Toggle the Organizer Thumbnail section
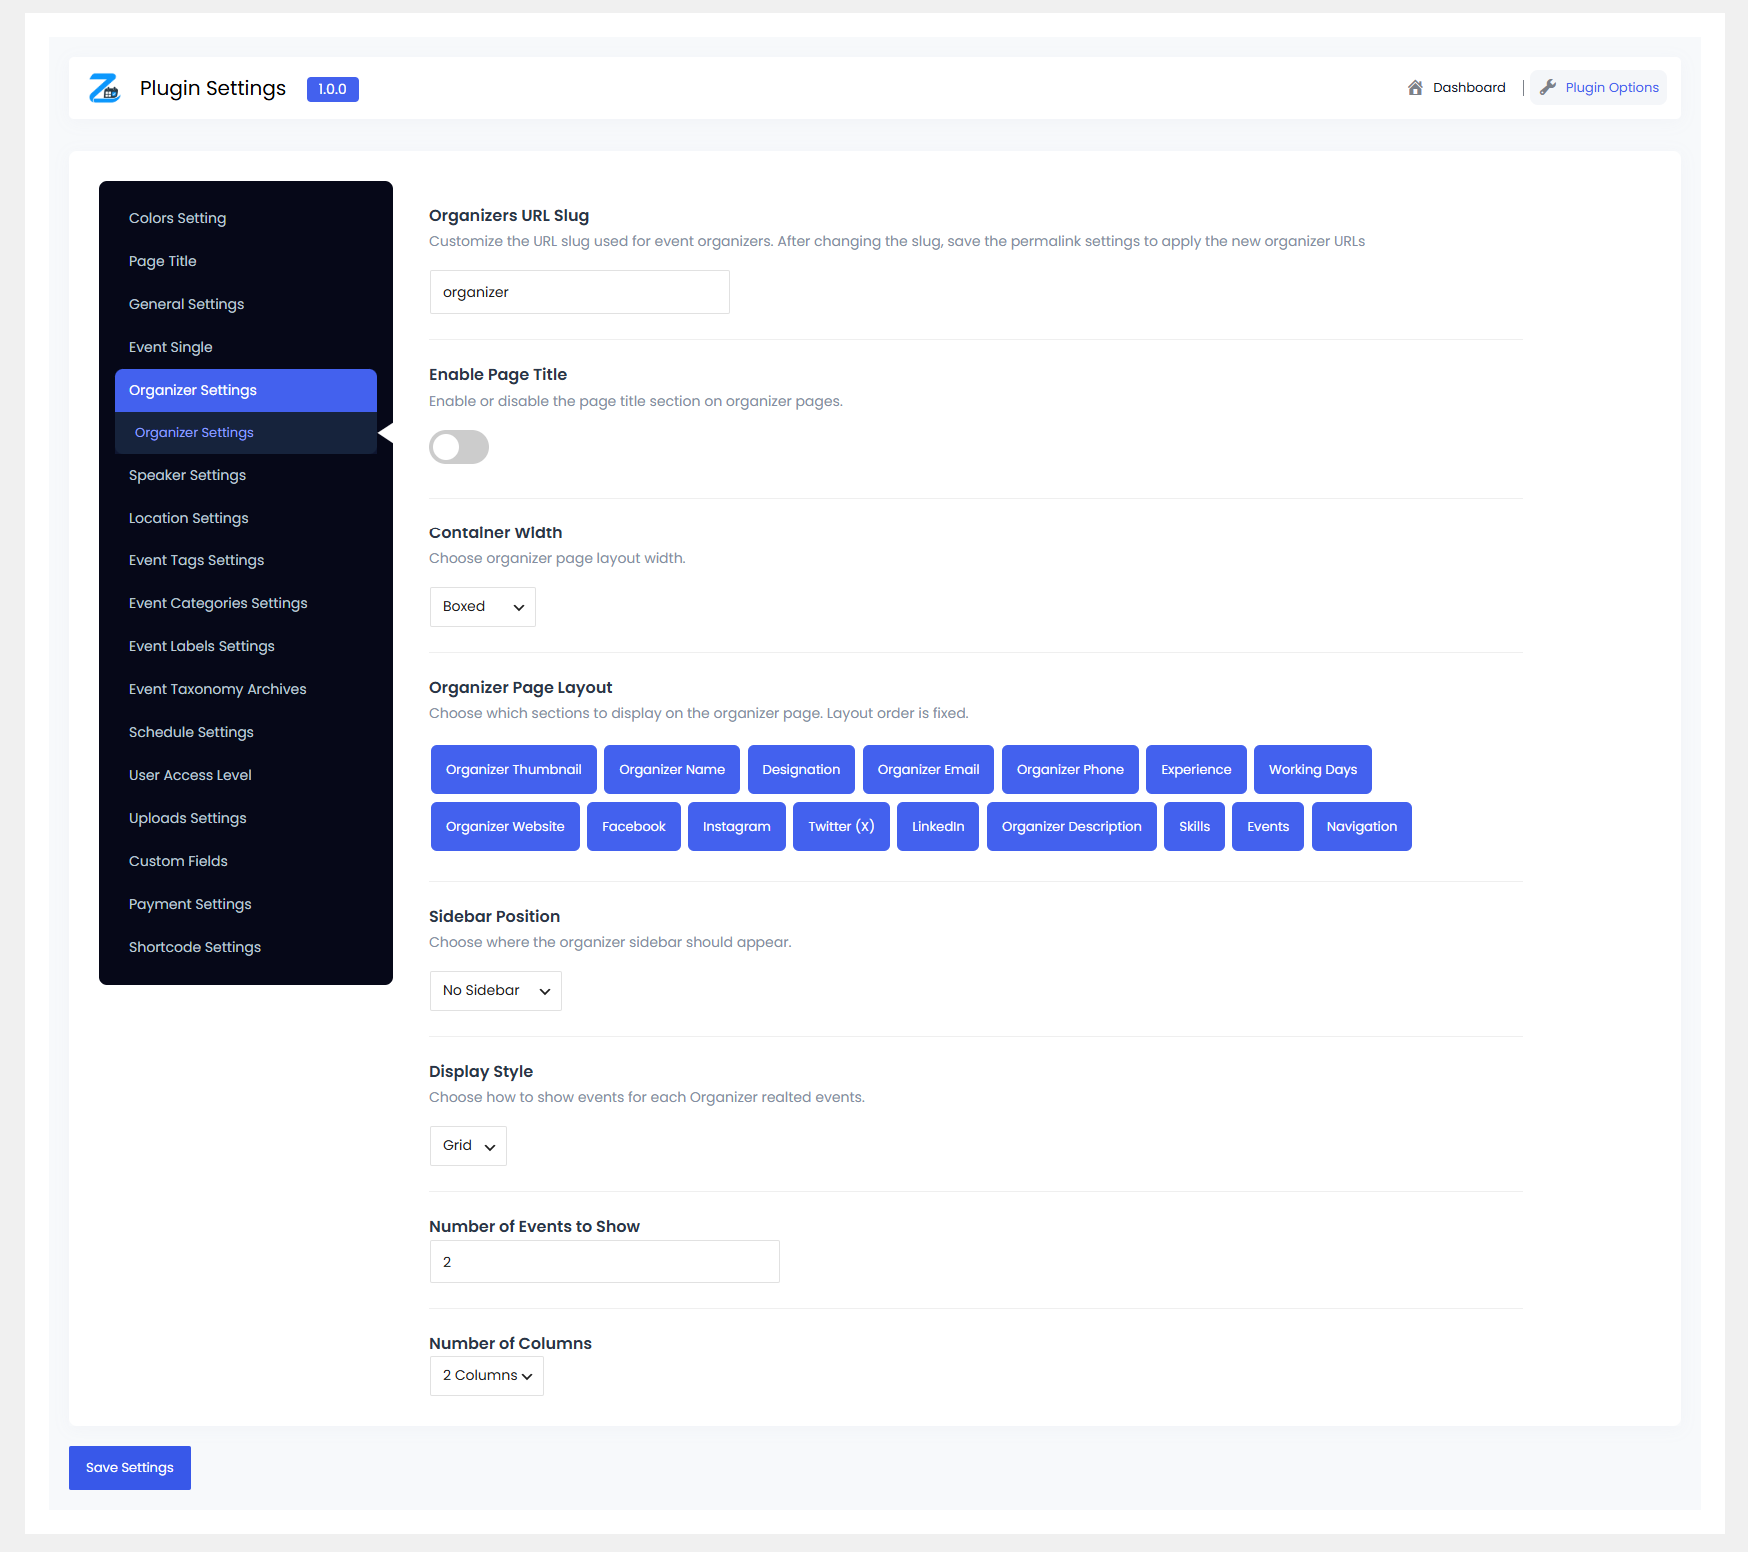1748x1552 pixels. 514,769
